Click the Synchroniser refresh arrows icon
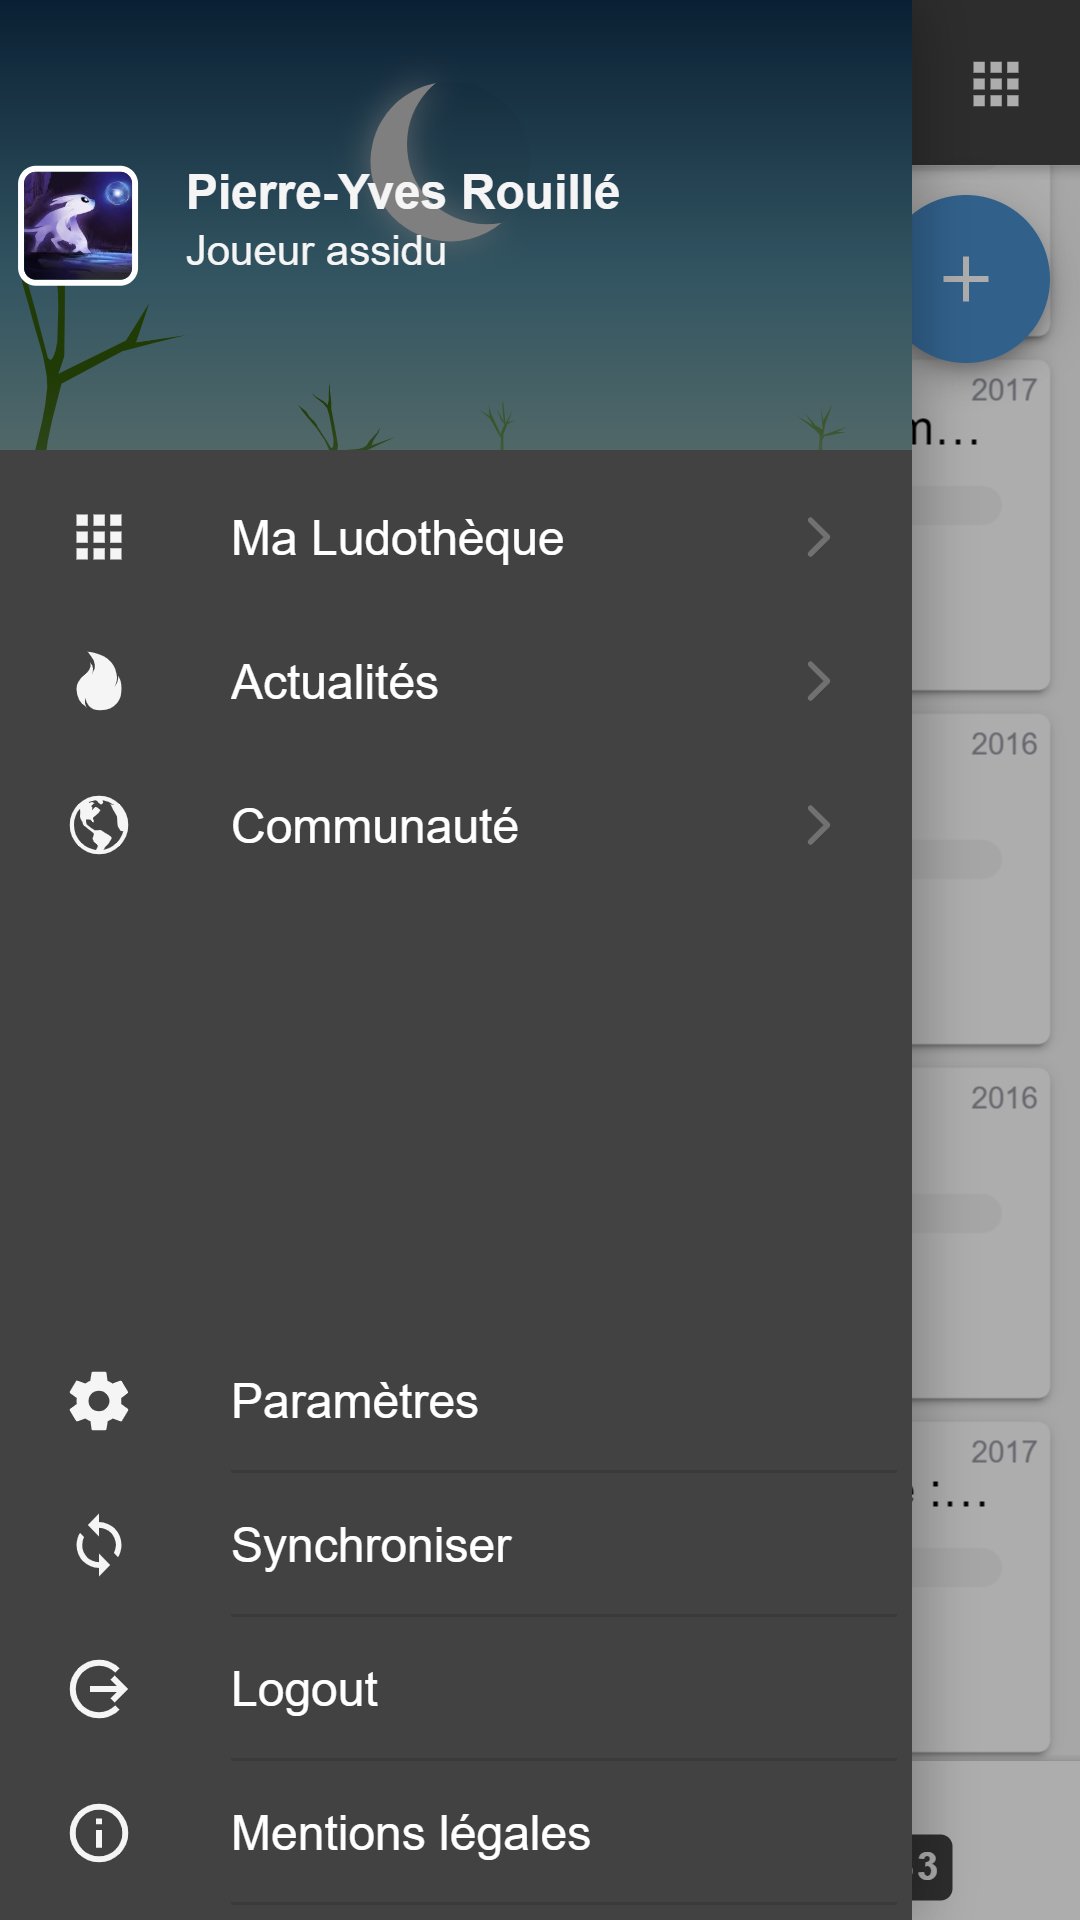 (99, 1545)
